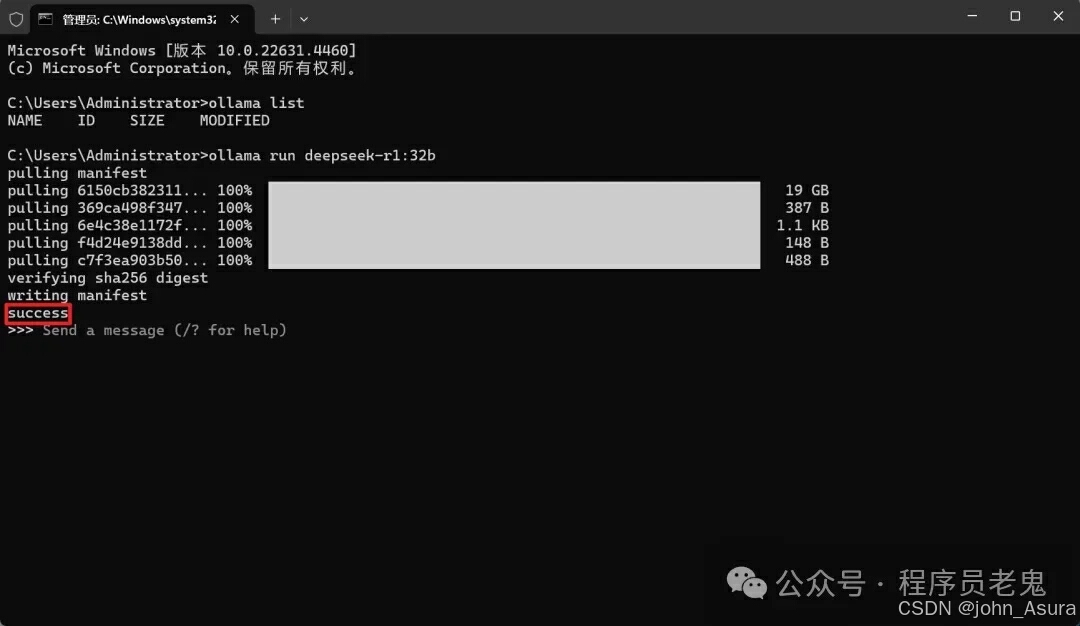Click the 'verifying sha256 digest' line

[x=107, y=278]
